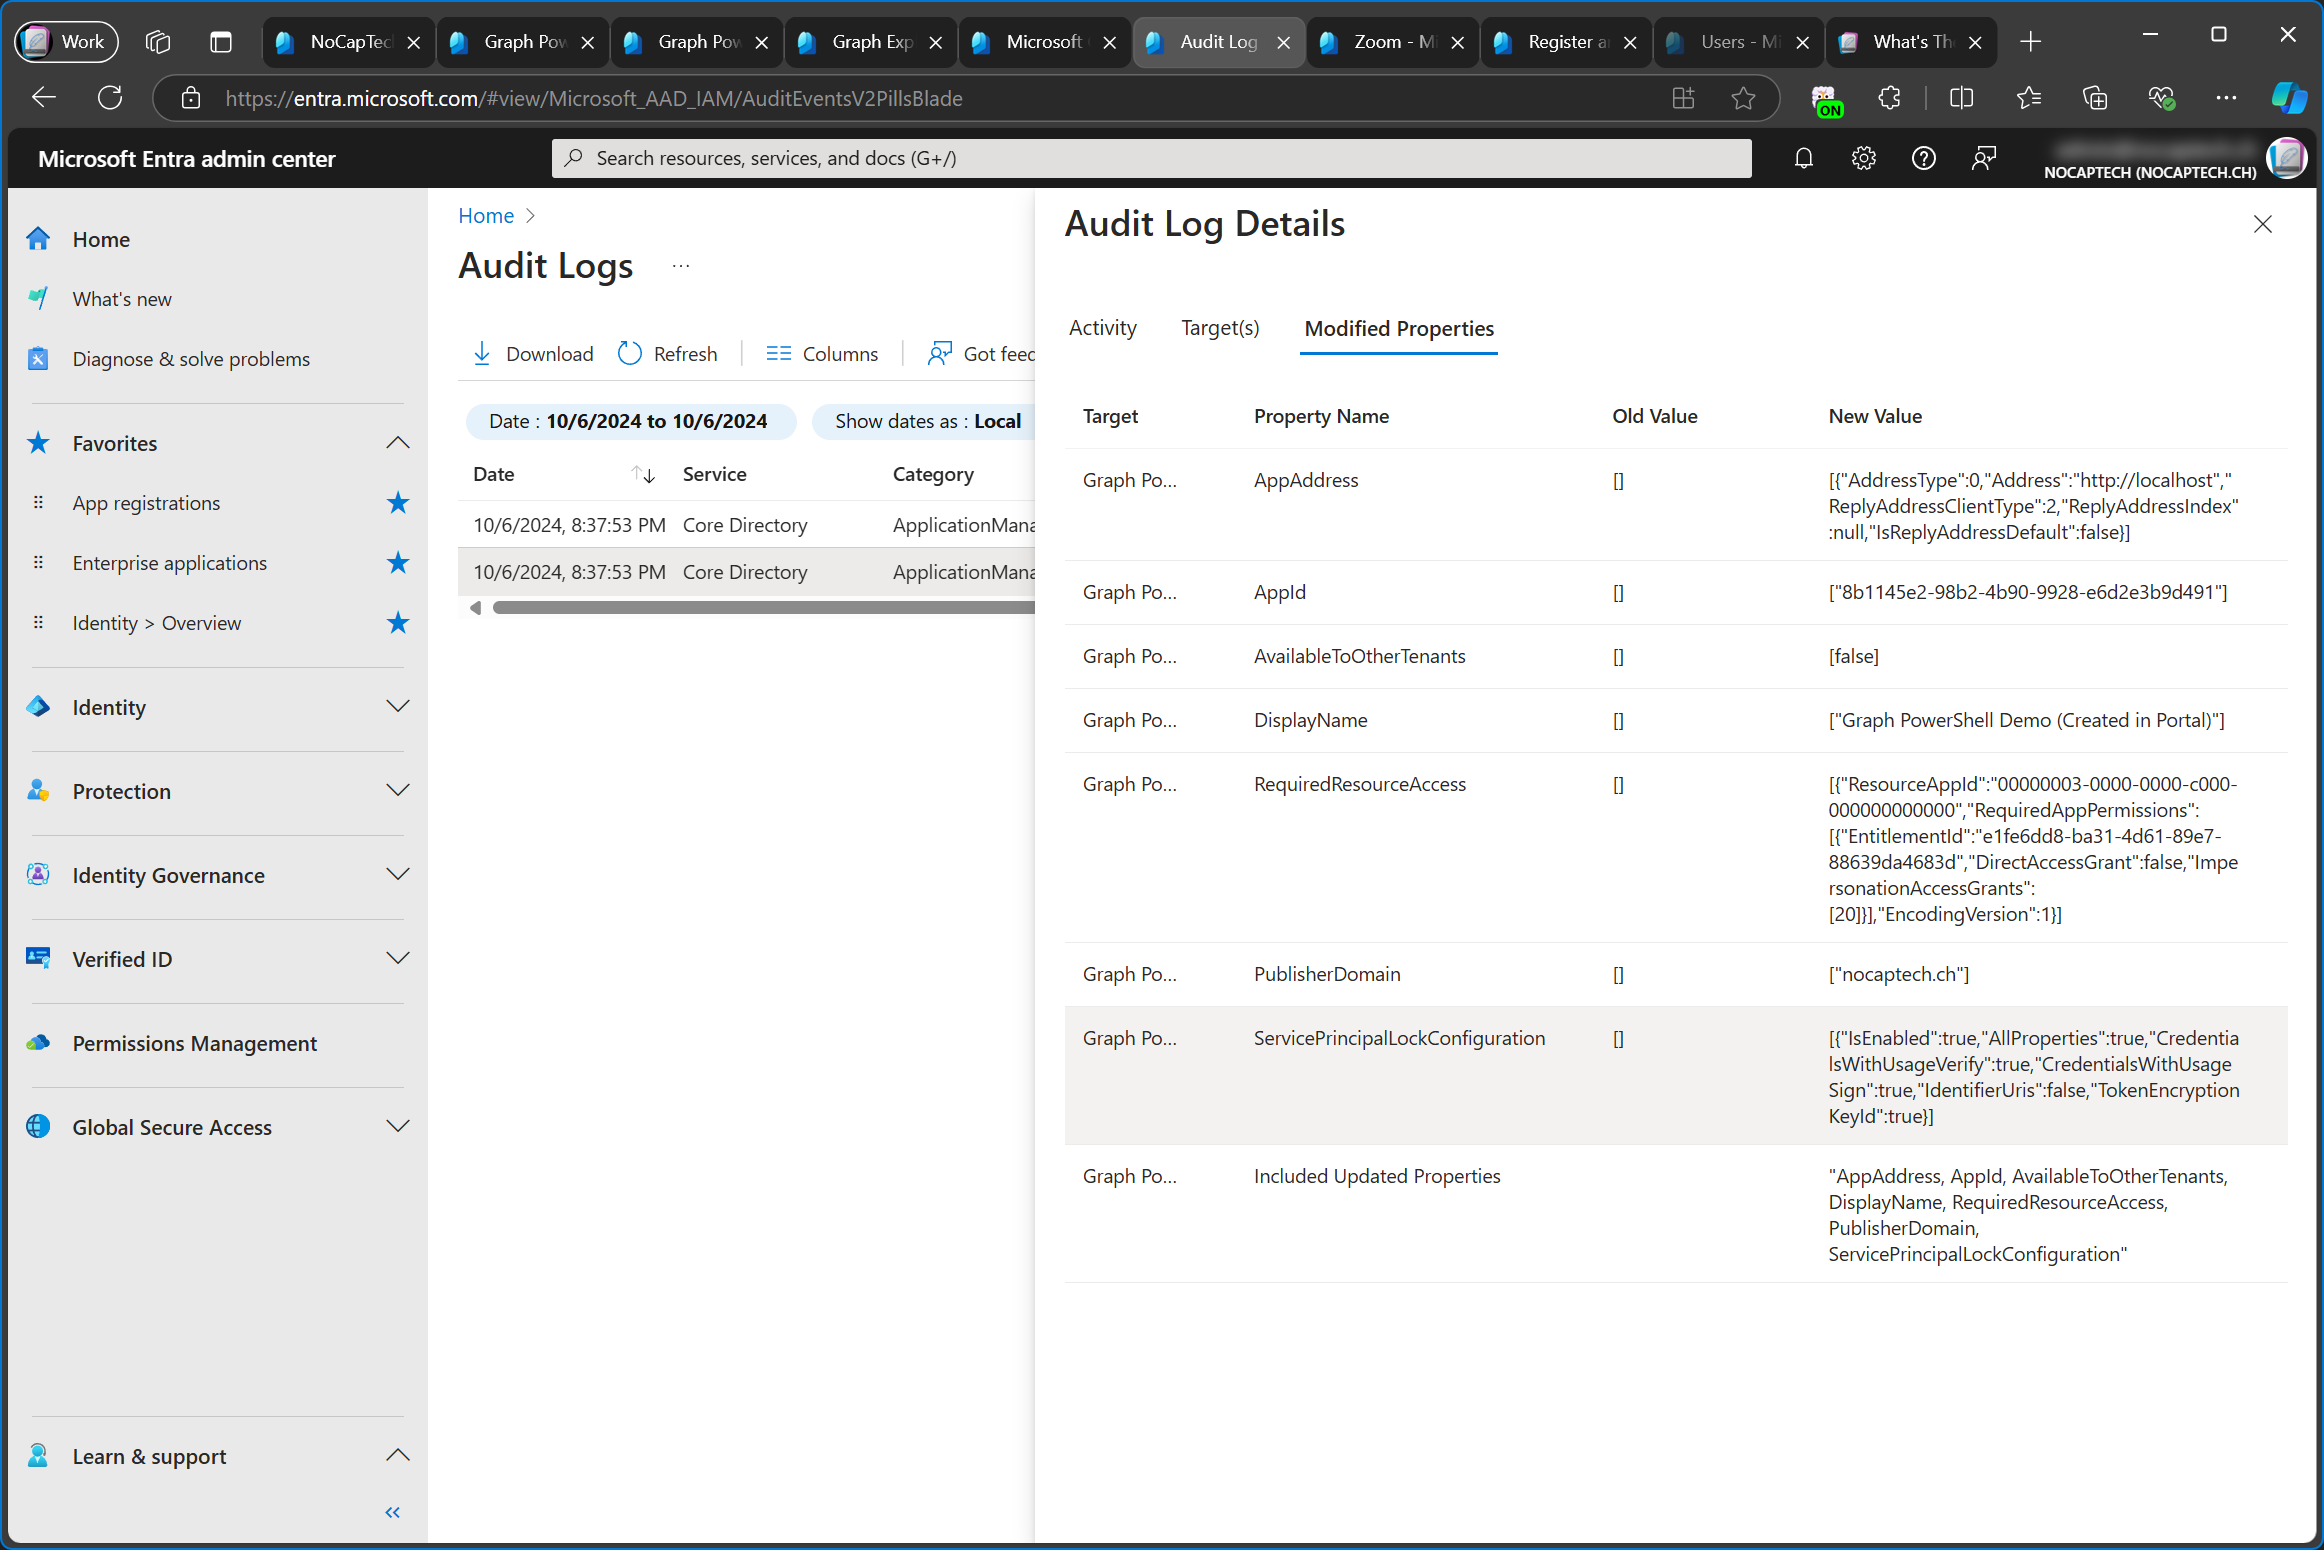Click the notification bell icon

pyautogui.click(x=1804, y=157)
